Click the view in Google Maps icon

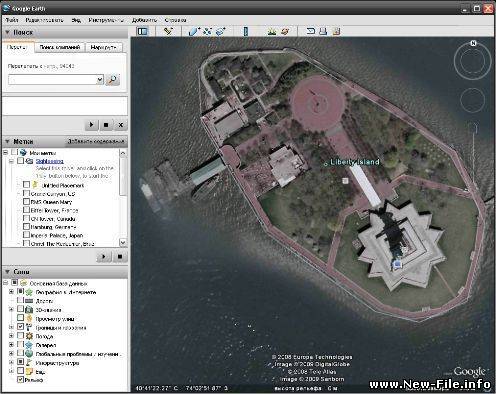click(336, 31)
